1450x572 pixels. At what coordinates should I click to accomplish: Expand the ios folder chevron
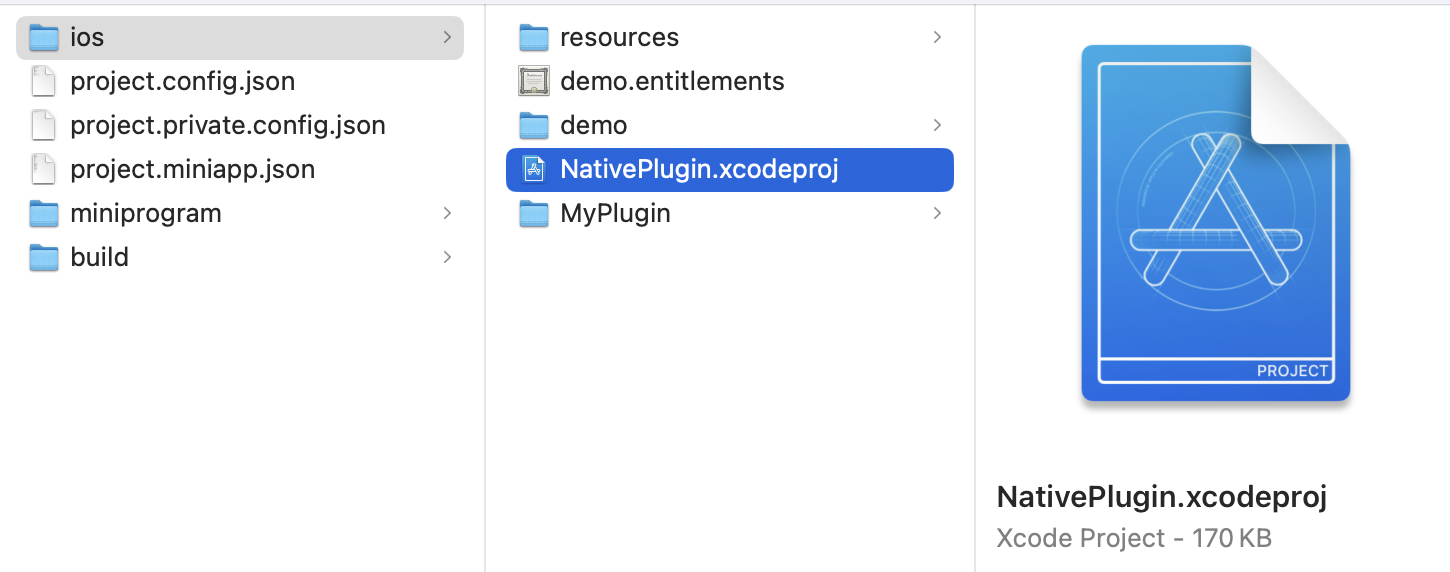(x=446, y=37)
